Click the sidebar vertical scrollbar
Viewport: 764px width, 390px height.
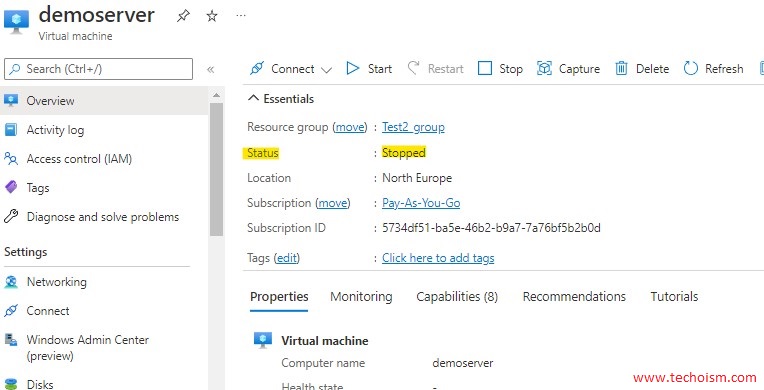(216, 169)
